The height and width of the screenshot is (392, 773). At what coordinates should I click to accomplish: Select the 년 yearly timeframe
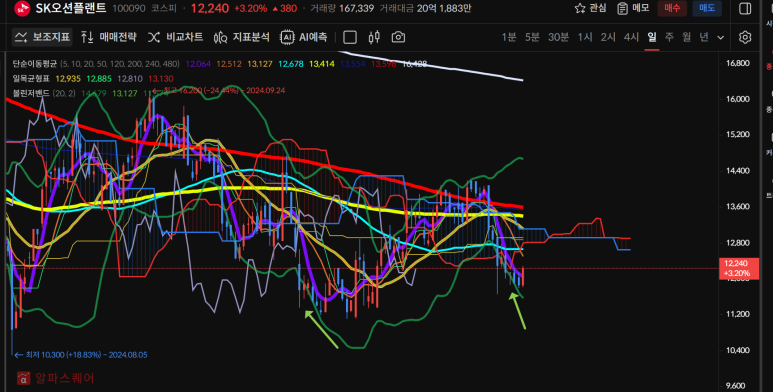[703, 37]
